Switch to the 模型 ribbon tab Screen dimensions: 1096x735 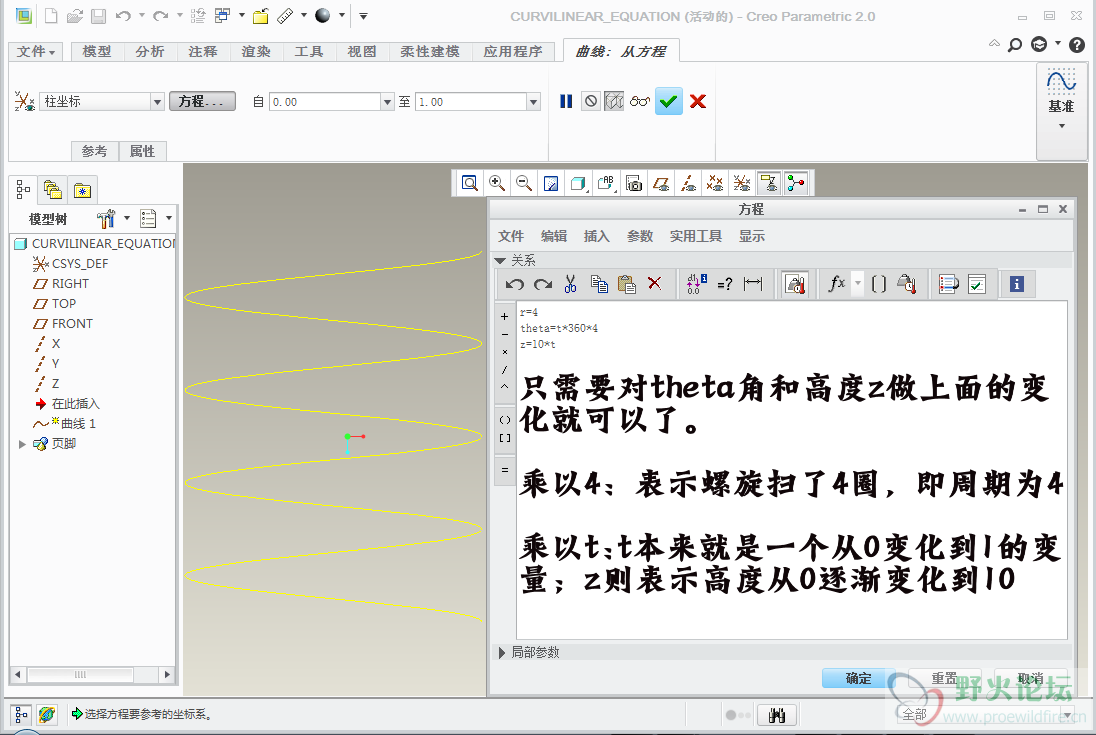tap(96, 52)
